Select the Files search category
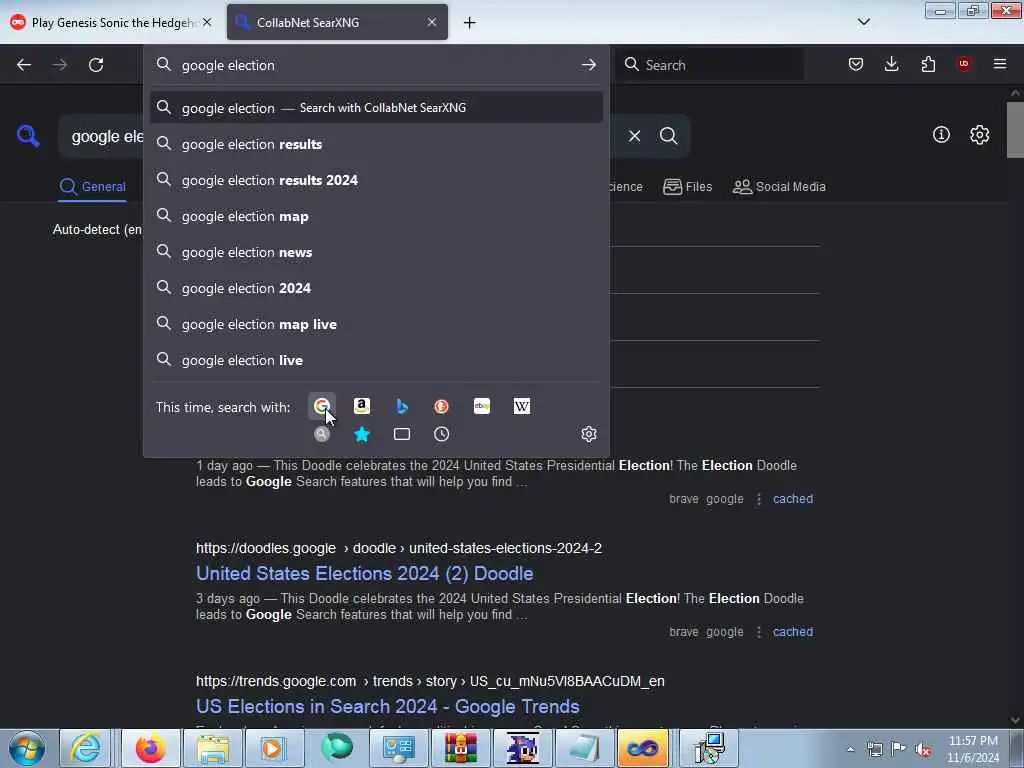 point(688,187)
